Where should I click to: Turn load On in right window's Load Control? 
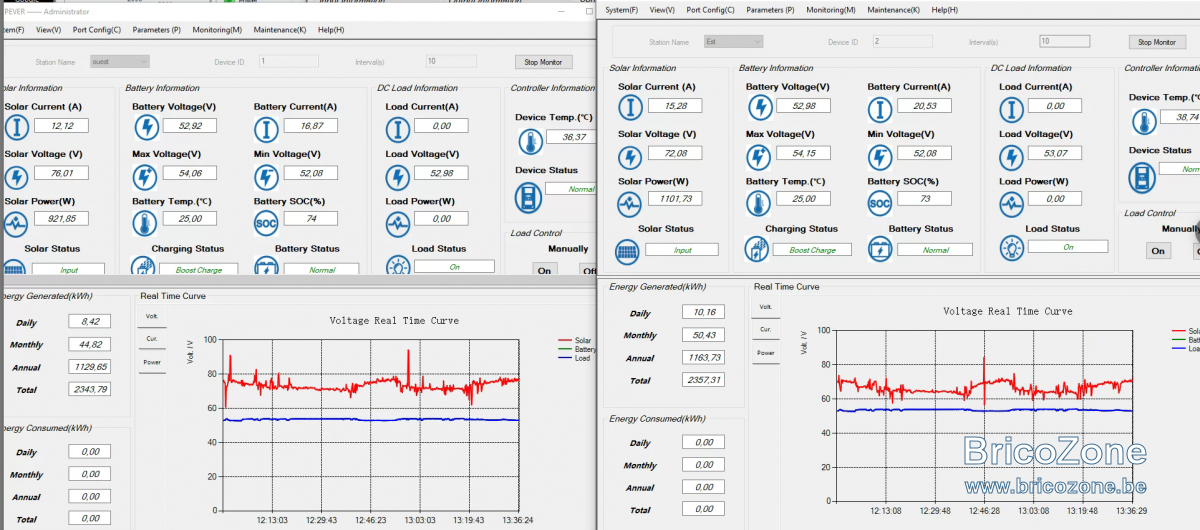tap(1158, 250)
